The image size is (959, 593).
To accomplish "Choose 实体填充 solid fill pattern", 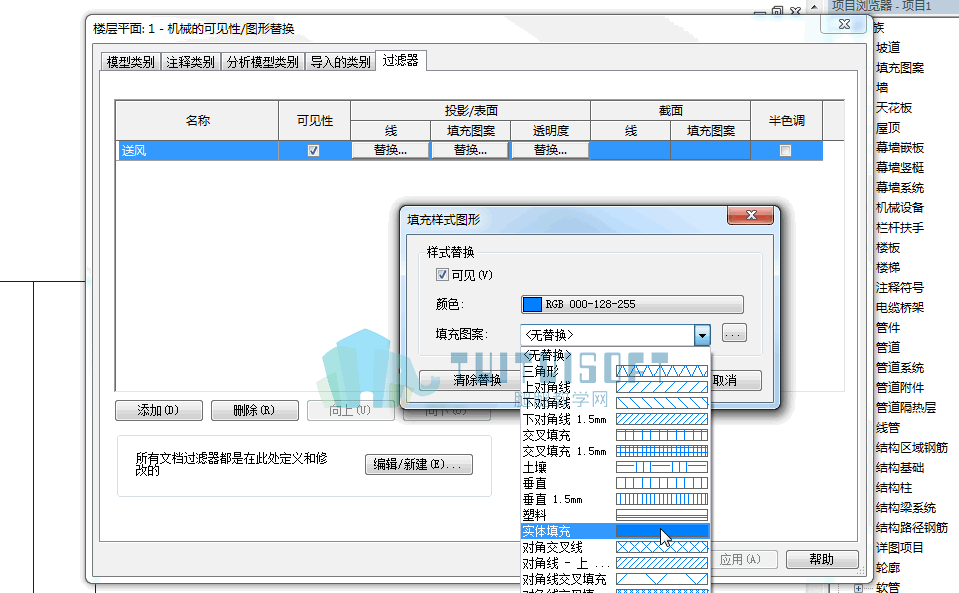I will [615, 531].
